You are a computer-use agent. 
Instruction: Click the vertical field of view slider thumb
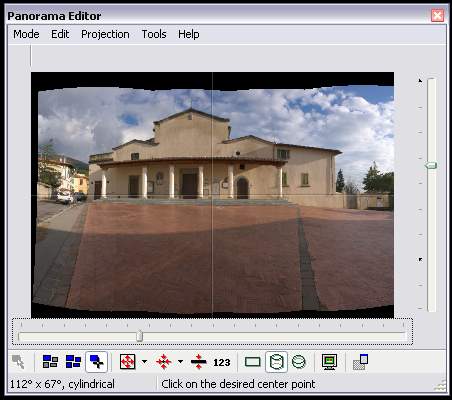pyautogui.click(x=431, y=165)
